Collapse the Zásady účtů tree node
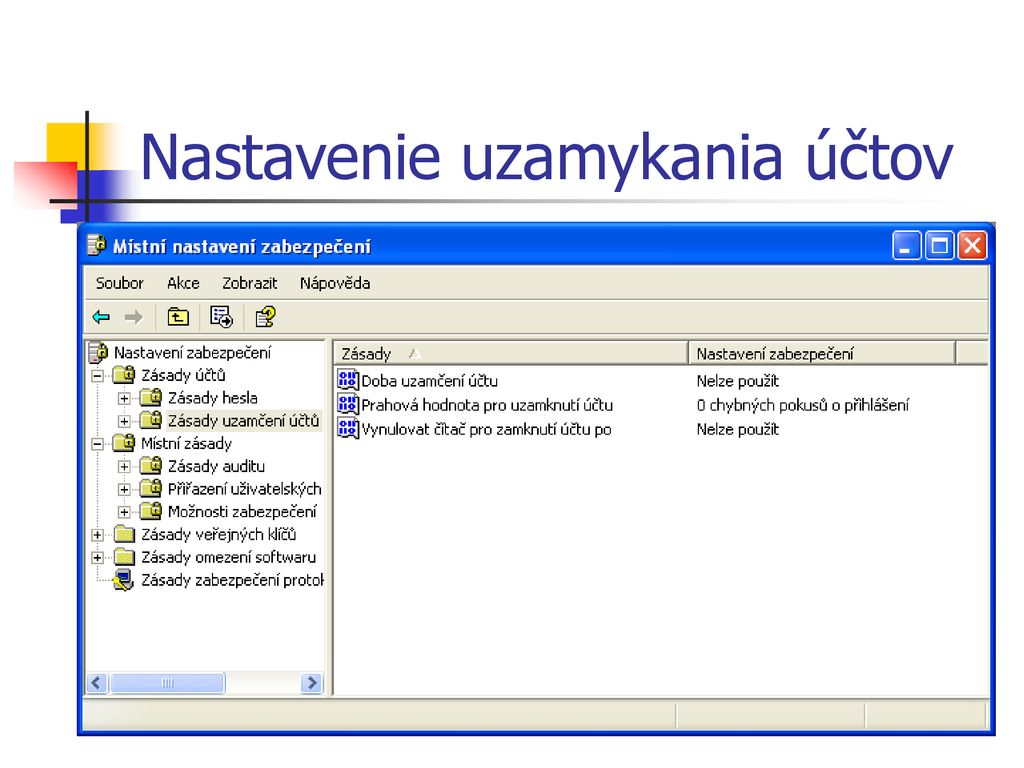 pyautogui.click(x=97, y=376)
